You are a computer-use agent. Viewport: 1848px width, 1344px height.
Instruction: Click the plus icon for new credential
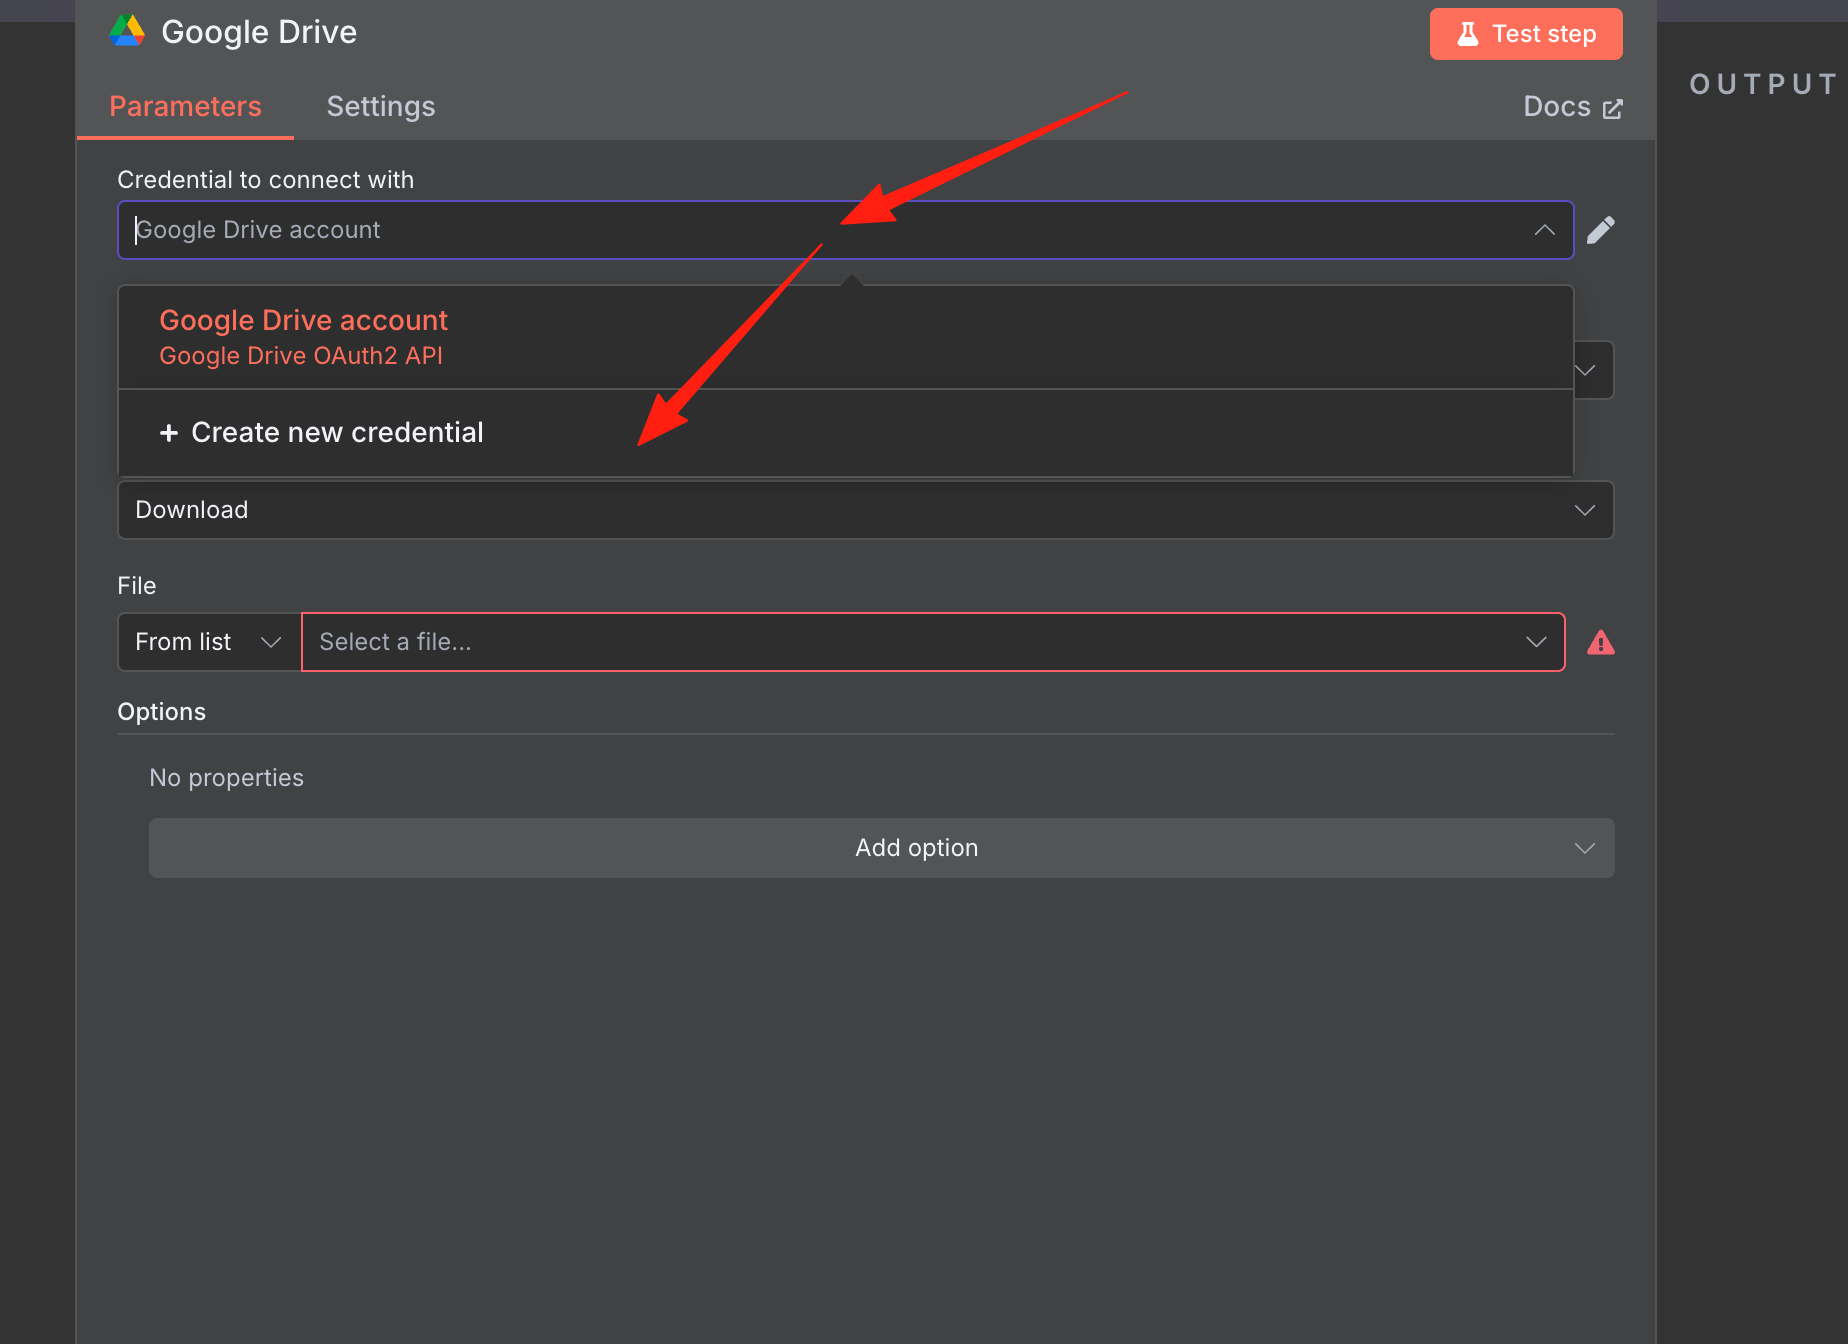pyautogui.click(x=169, y=432)
